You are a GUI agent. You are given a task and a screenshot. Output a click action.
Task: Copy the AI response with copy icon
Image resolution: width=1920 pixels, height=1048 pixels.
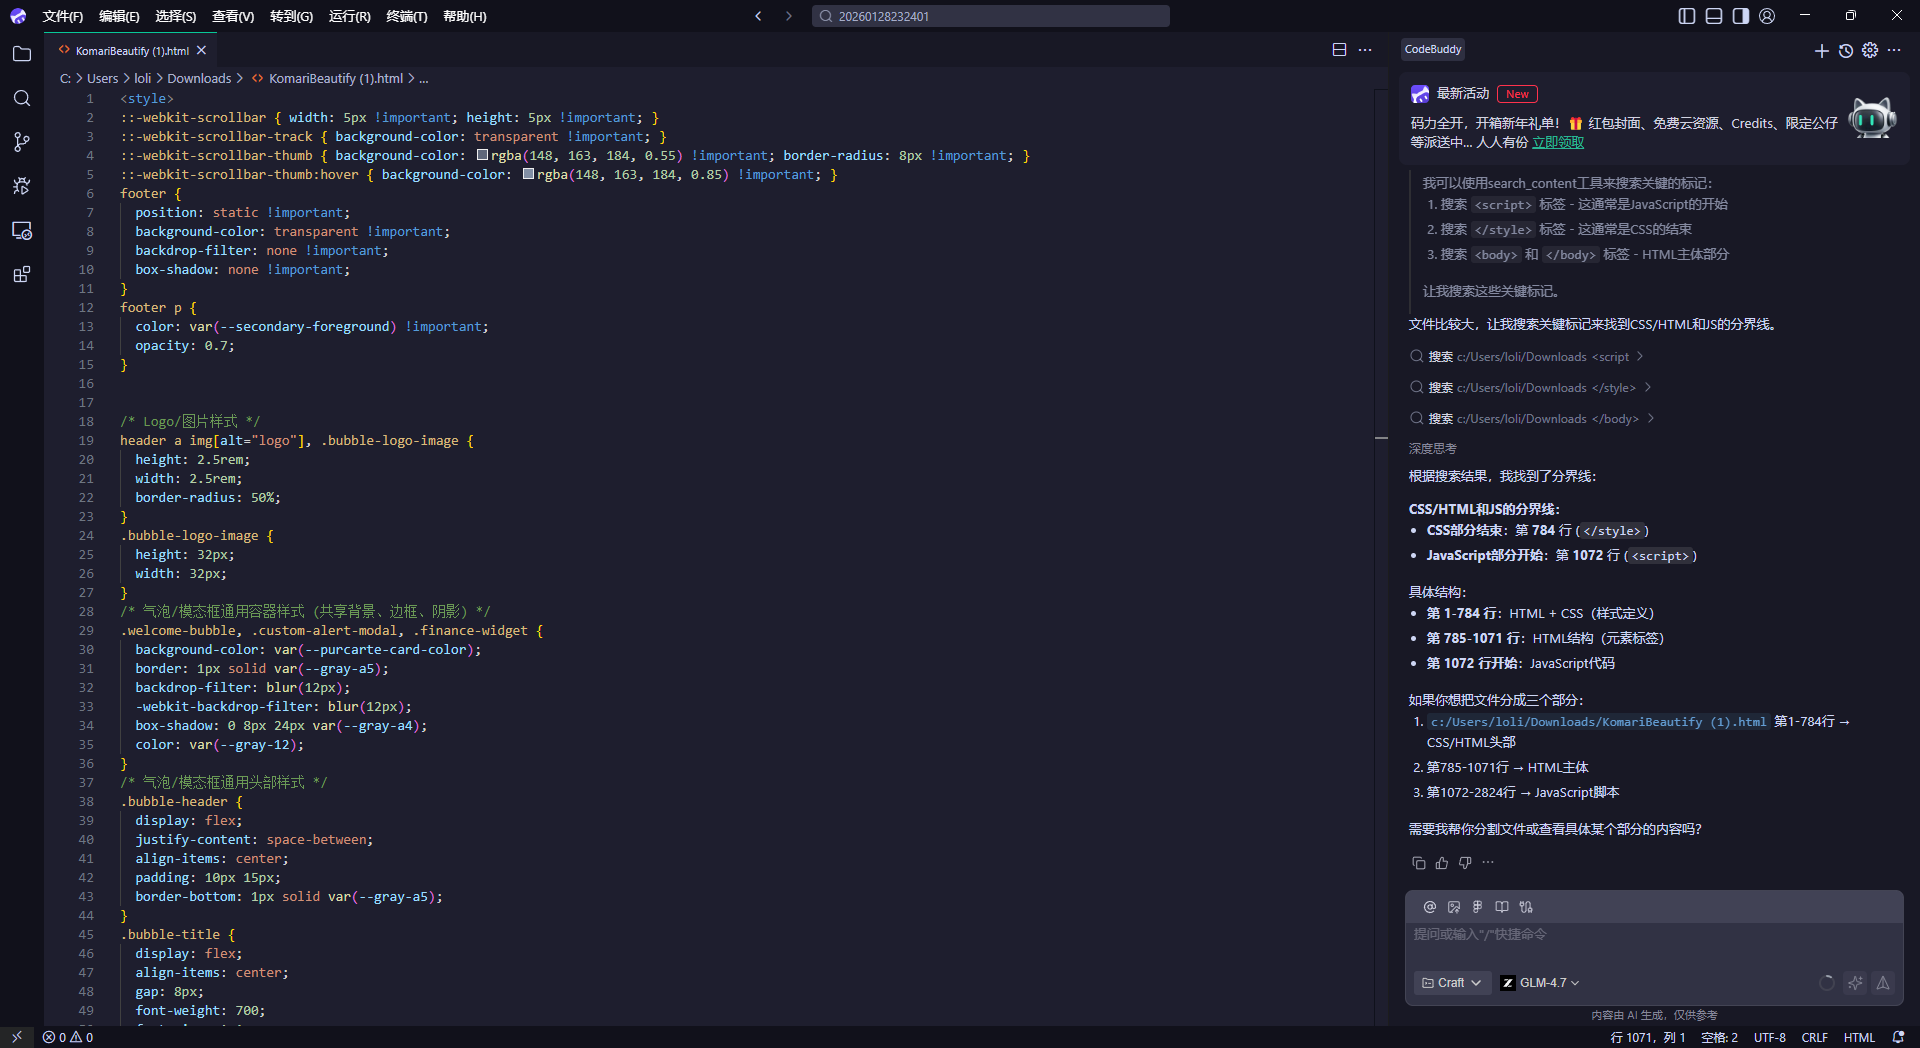pyautogui.click(x=1418, y=862)
